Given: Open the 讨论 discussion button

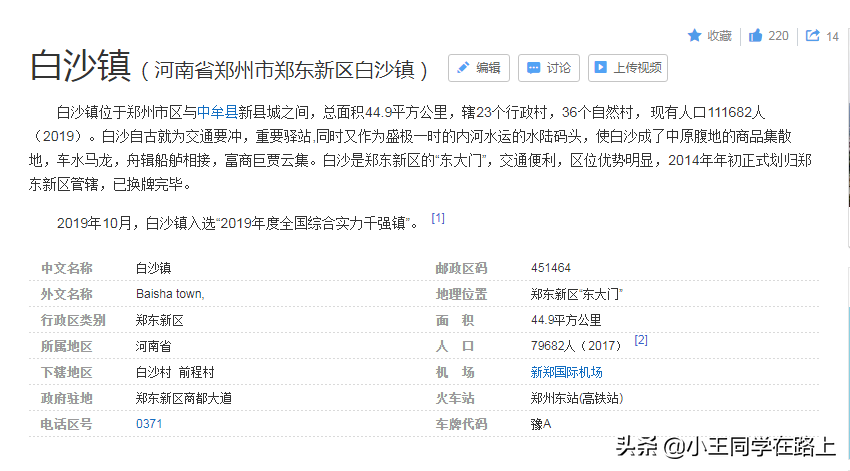Looking at the screenshot, I should coord(549,68).
